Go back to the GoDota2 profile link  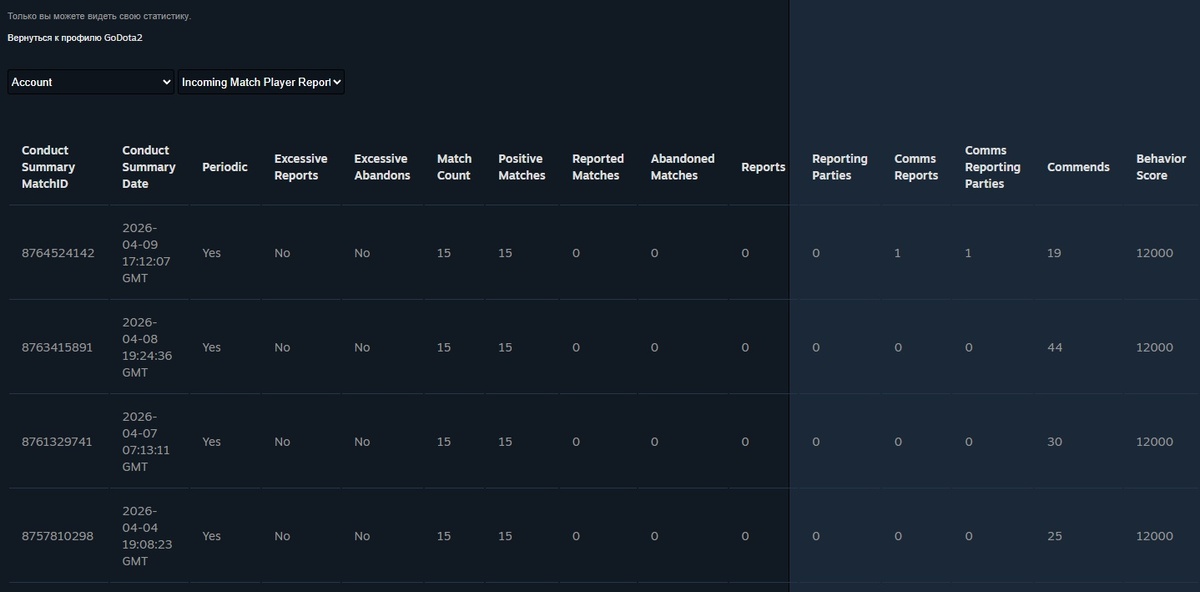75,38
